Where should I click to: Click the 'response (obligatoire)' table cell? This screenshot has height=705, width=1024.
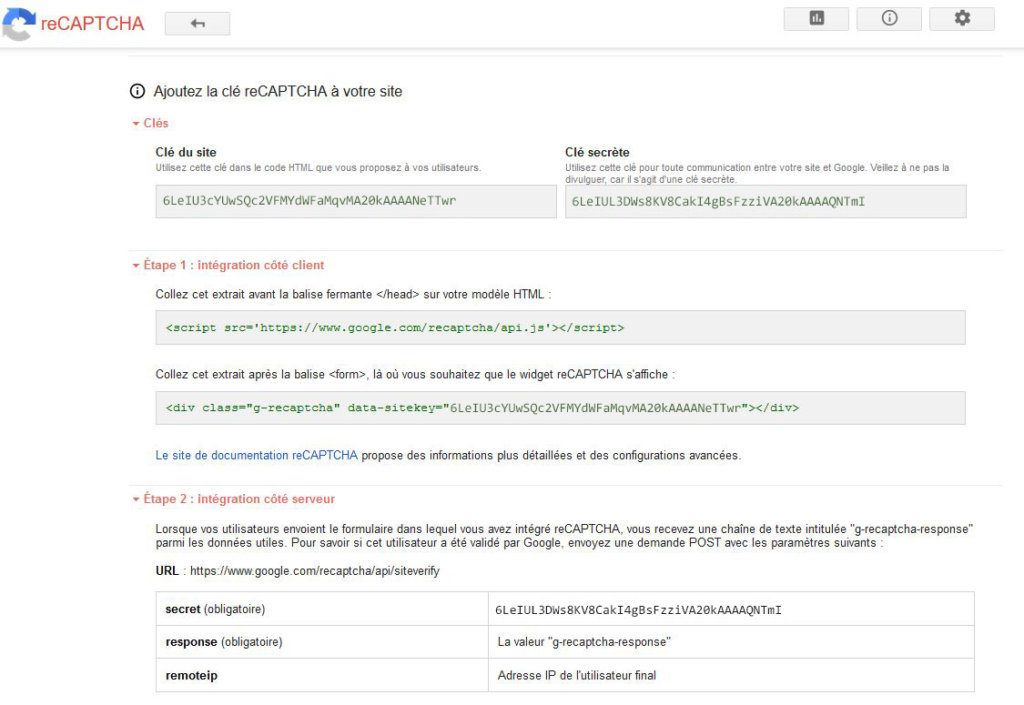point(322,642)
